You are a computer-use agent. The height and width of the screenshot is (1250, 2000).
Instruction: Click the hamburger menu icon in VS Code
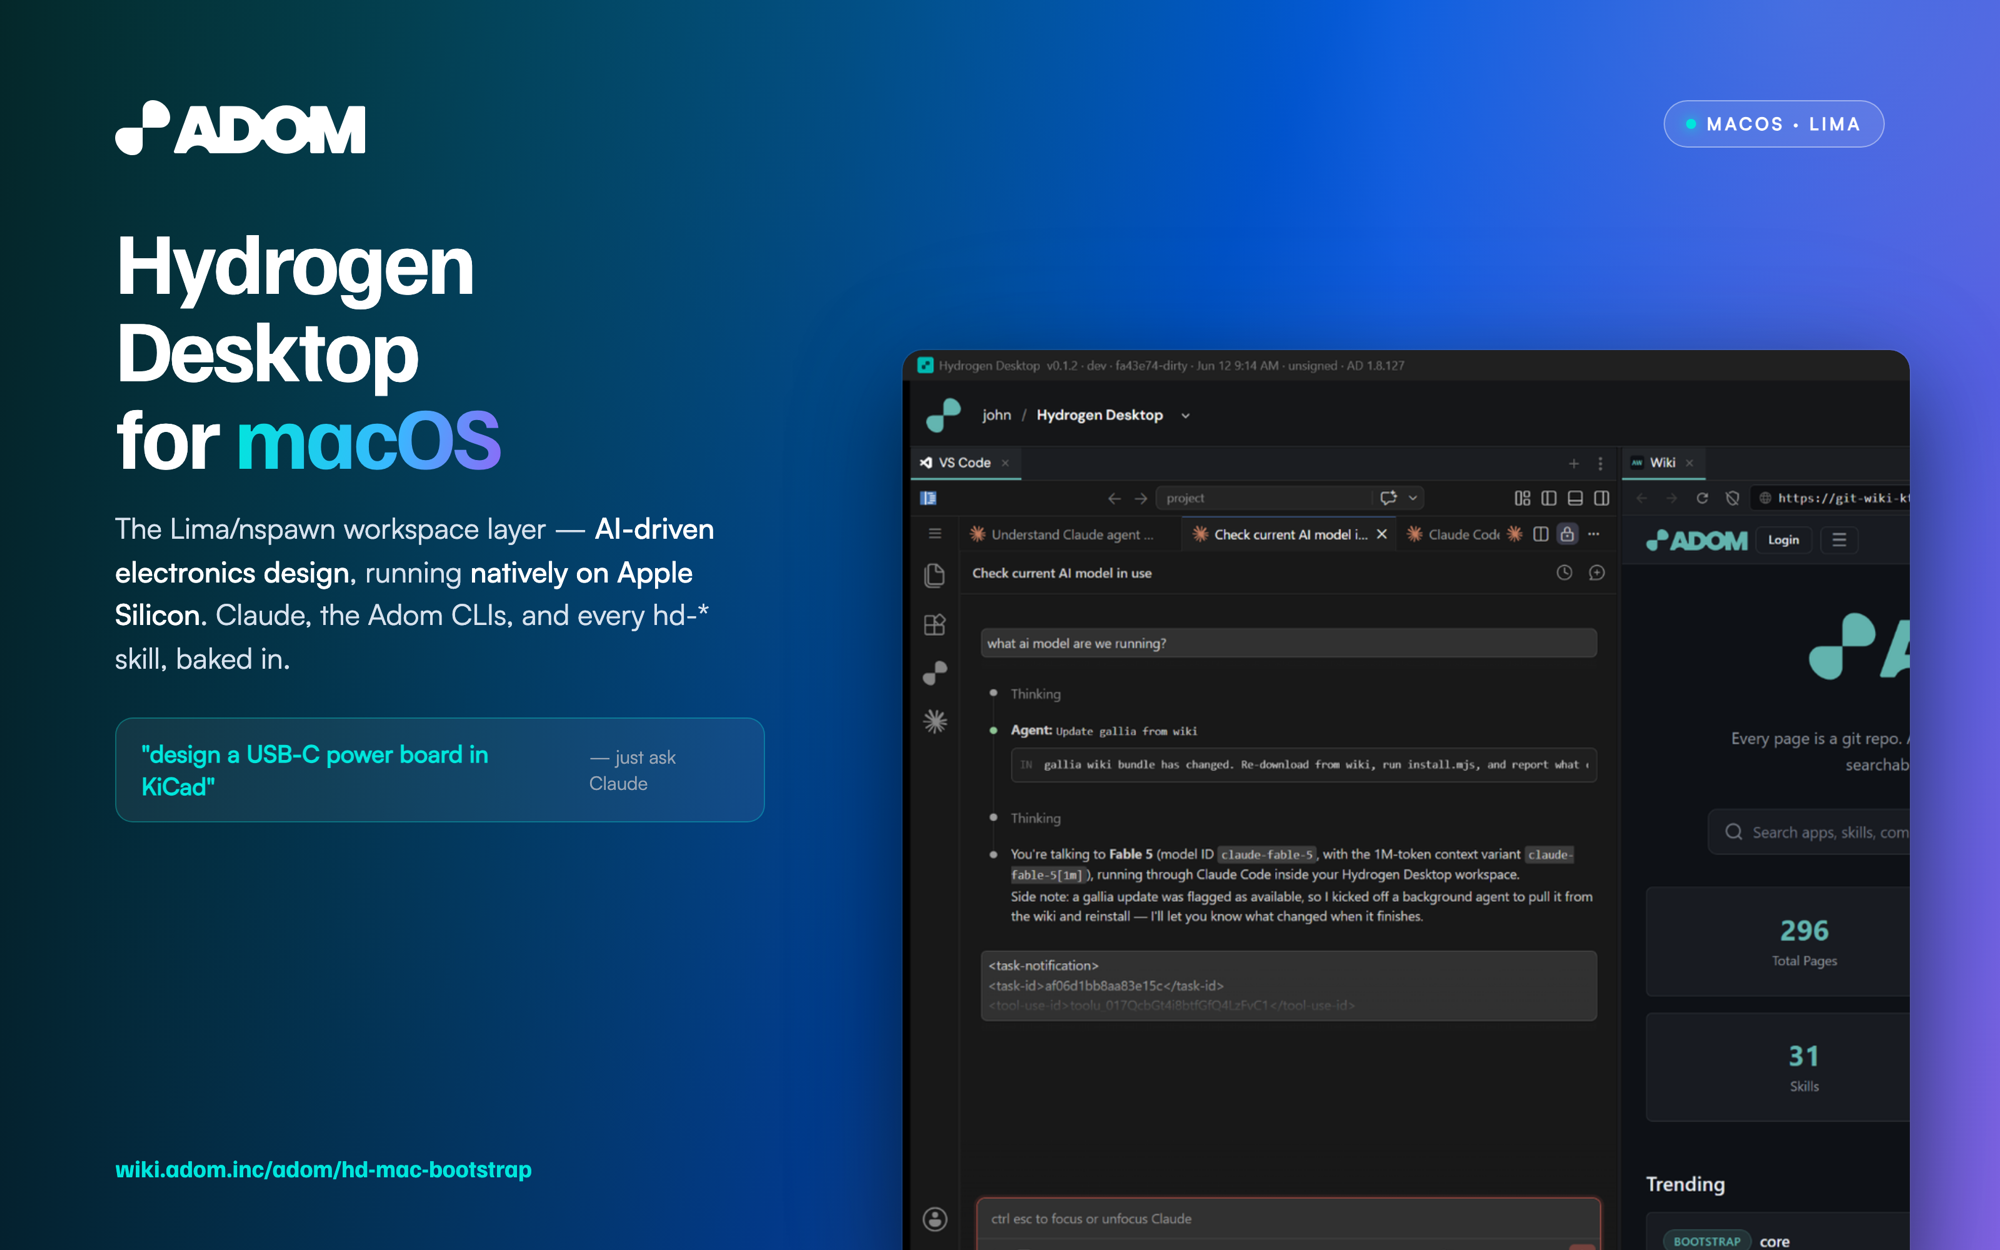(x=934, y=534)
